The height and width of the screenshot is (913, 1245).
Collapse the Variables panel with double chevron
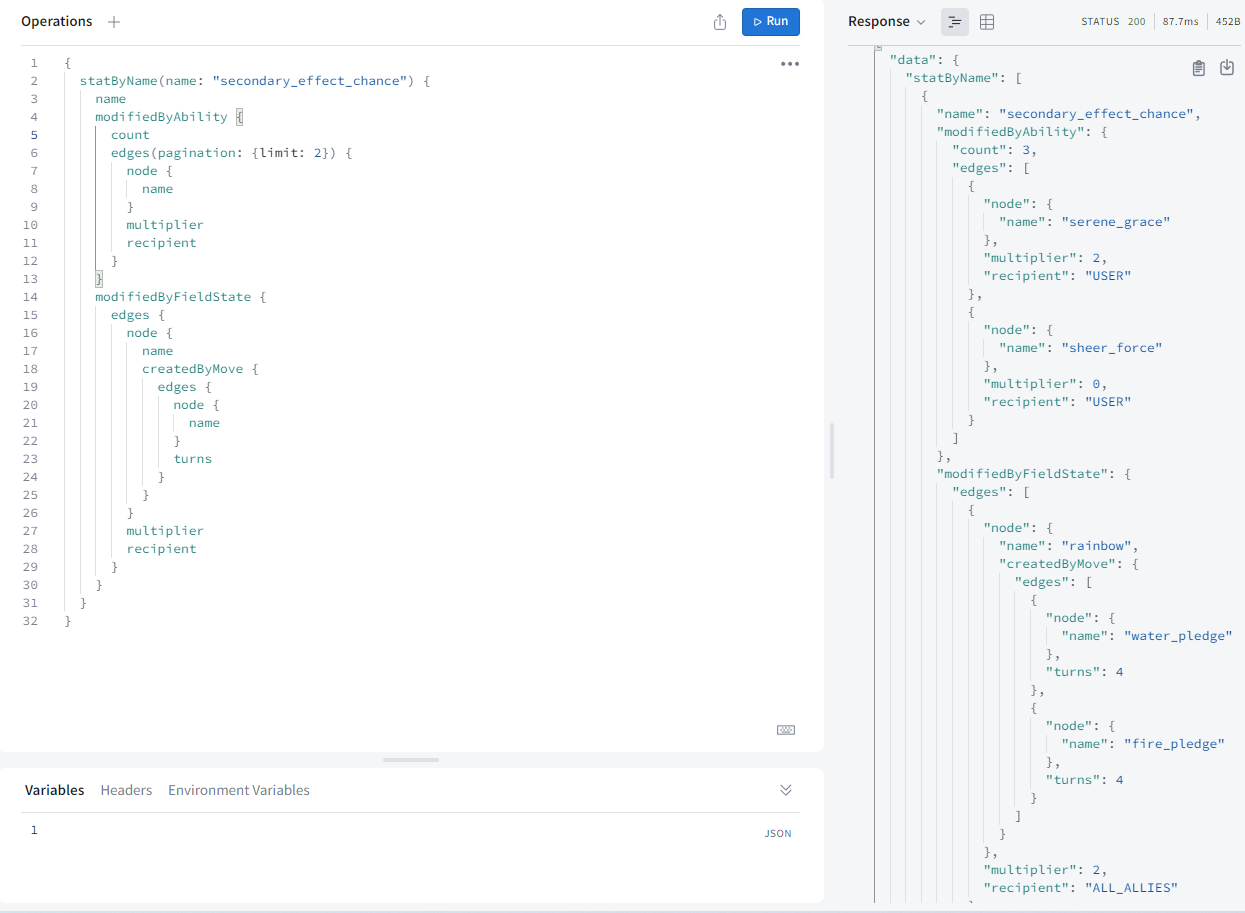tap(786, 790)
